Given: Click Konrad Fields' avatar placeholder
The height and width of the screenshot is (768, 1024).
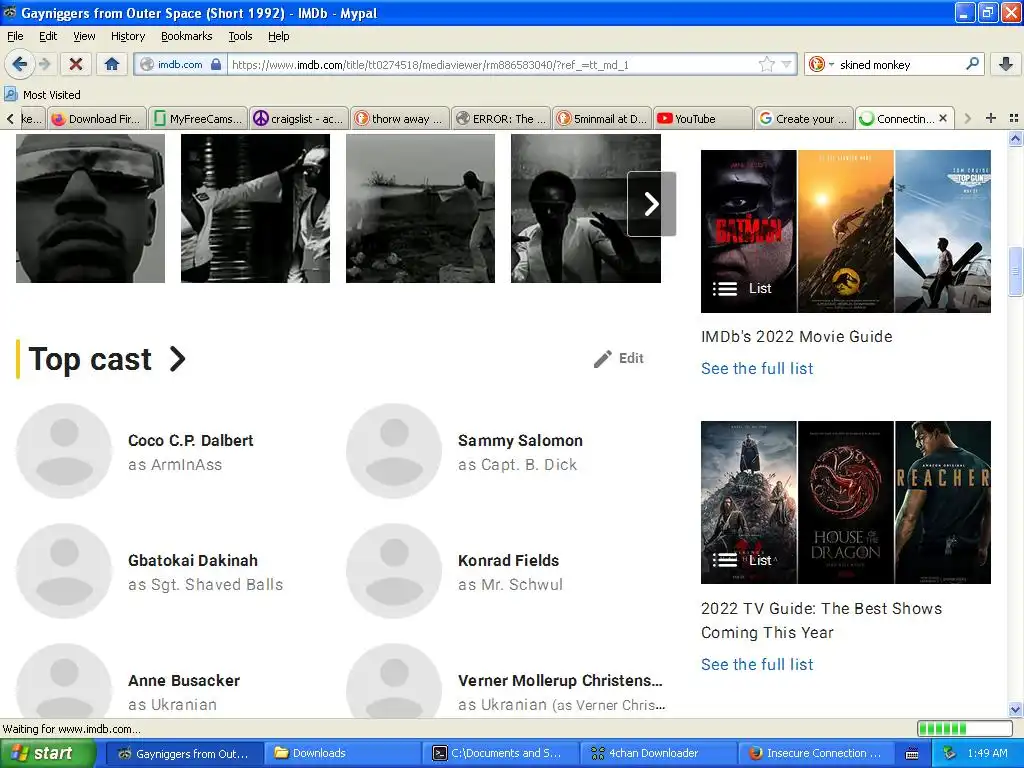Looking at the screenshot, I should (394, 571).
